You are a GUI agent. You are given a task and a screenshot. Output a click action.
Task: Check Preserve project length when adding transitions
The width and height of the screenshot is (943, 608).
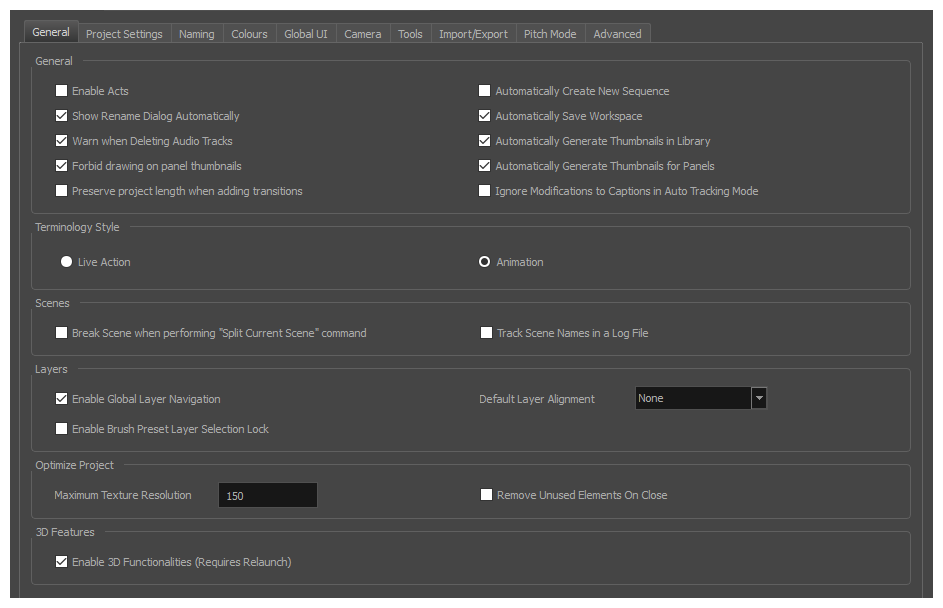[61, 191]
